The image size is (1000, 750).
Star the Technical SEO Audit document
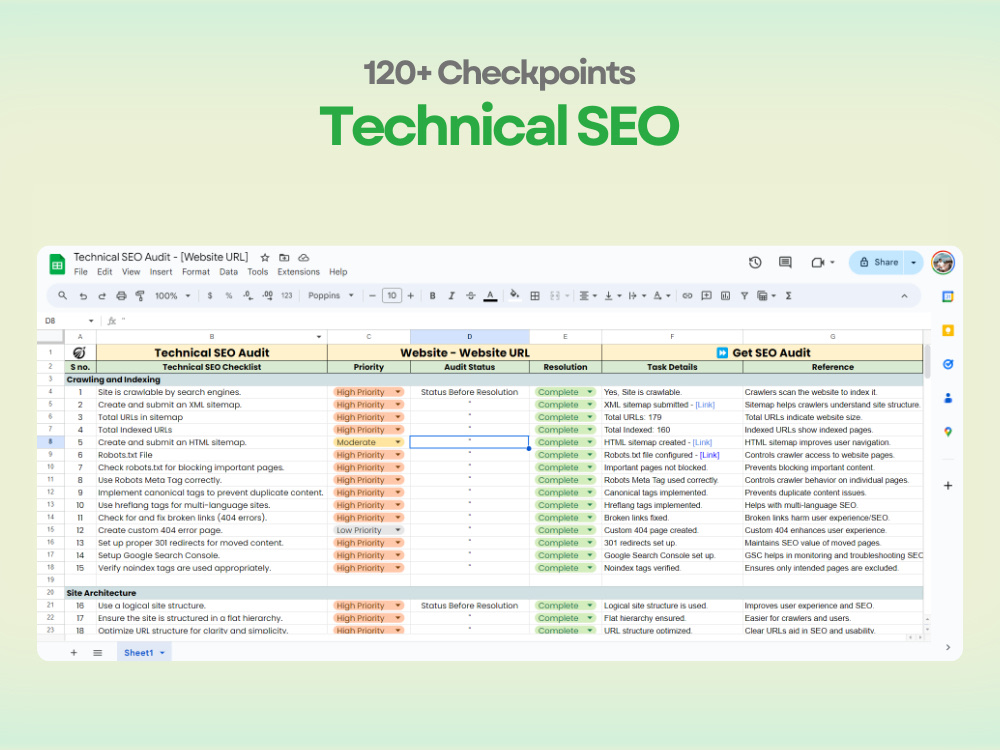point(265,258)
